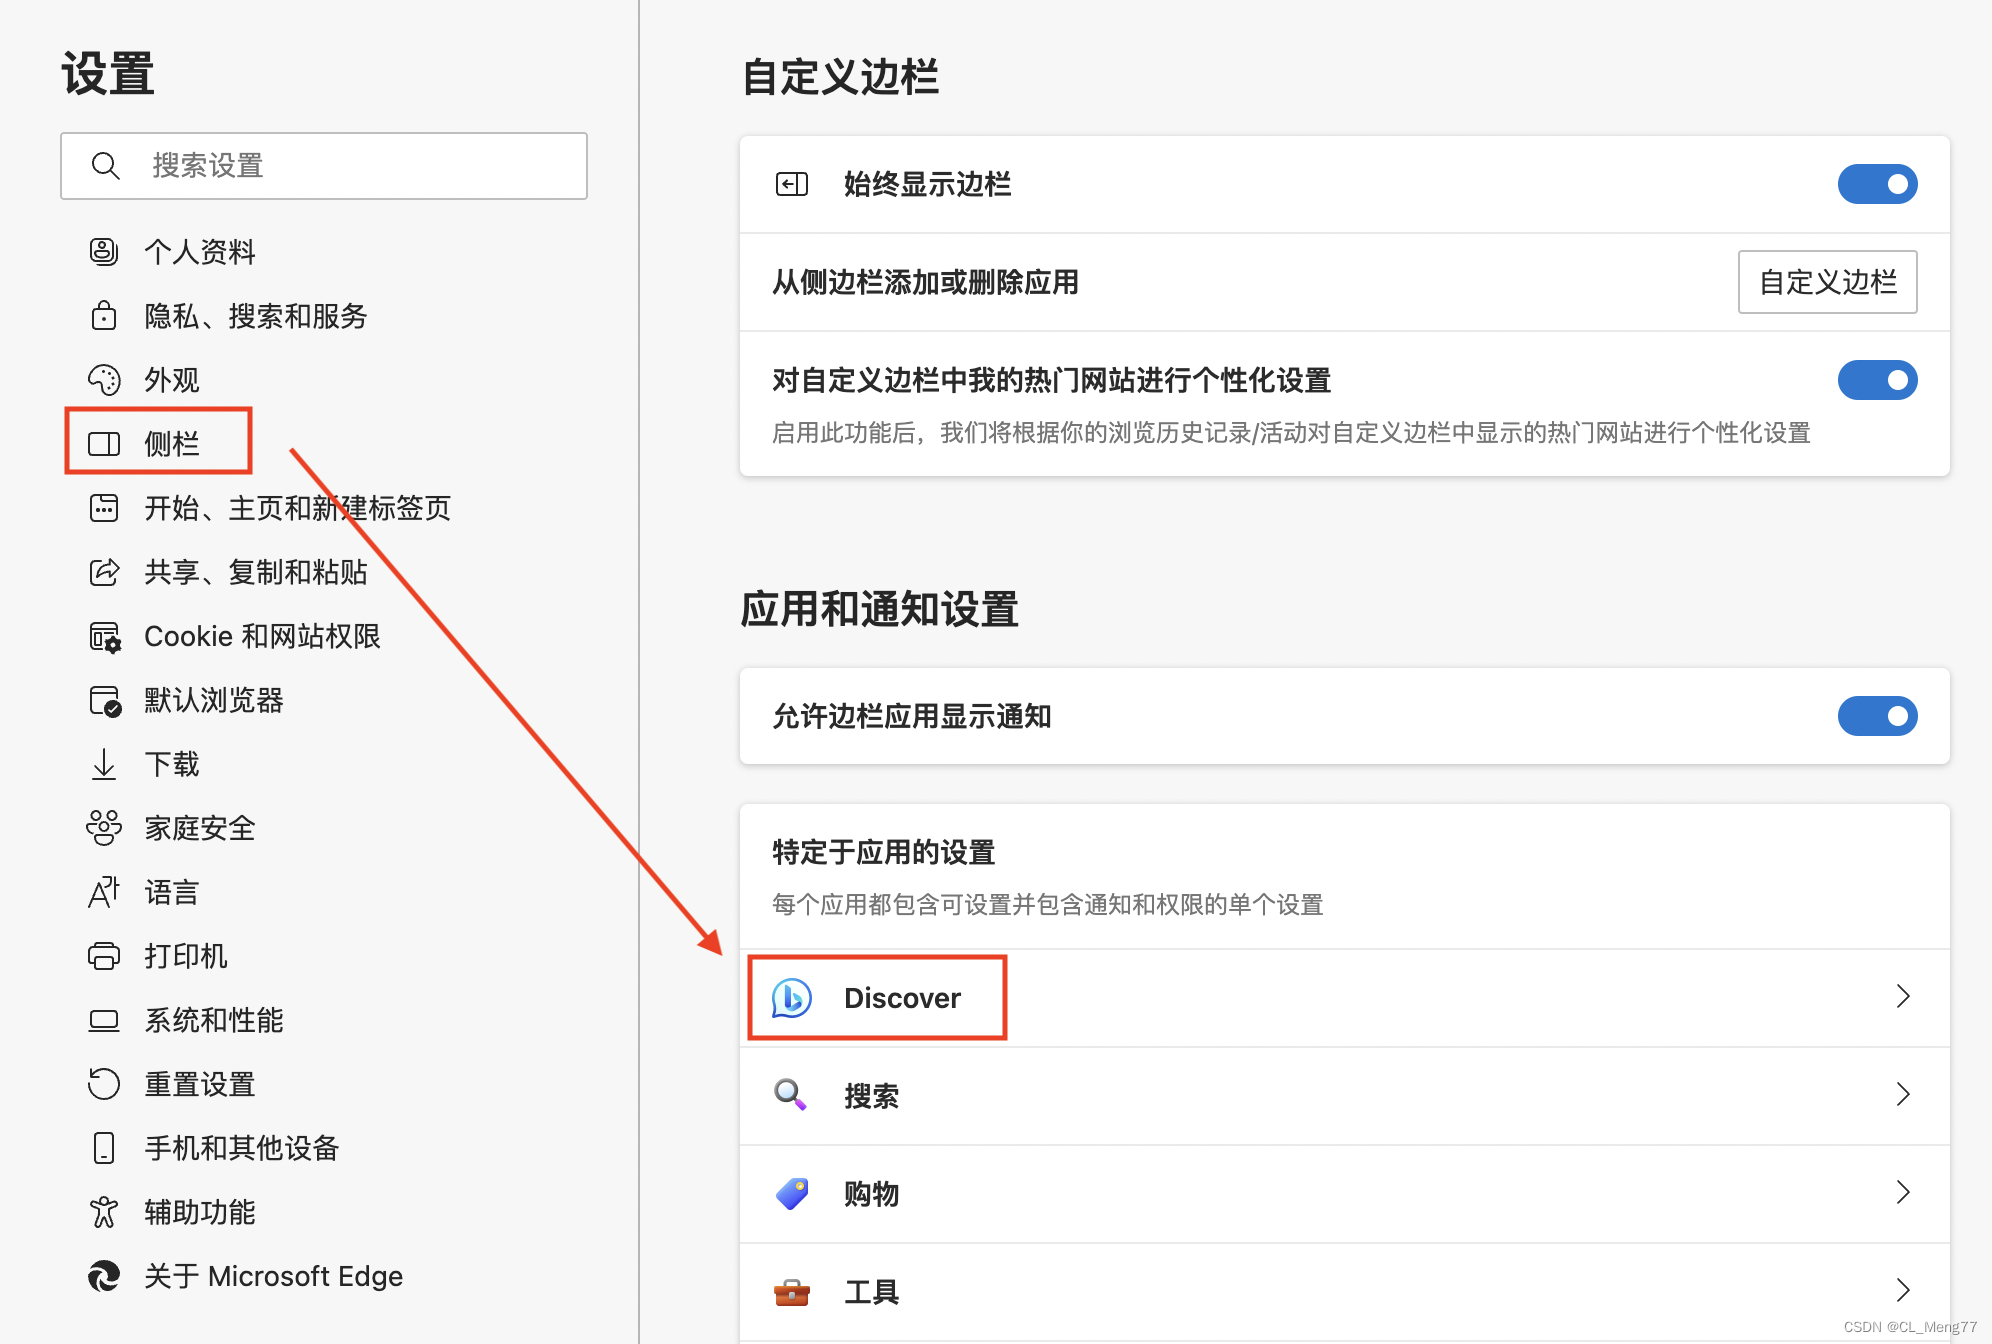Disable 允许边栏应用显示通知 switch

click(x=1877, y=716)
